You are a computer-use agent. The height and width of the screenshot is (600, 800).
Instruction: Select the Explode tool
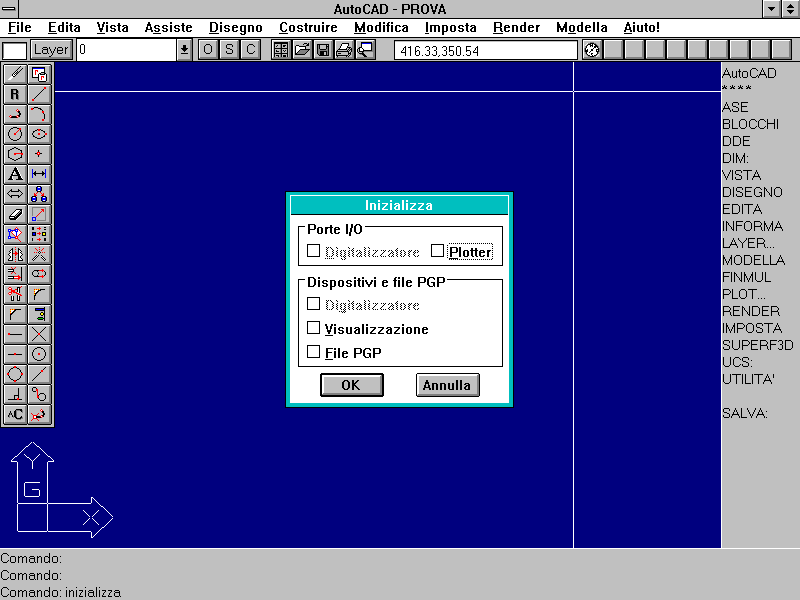pos(39,254)
